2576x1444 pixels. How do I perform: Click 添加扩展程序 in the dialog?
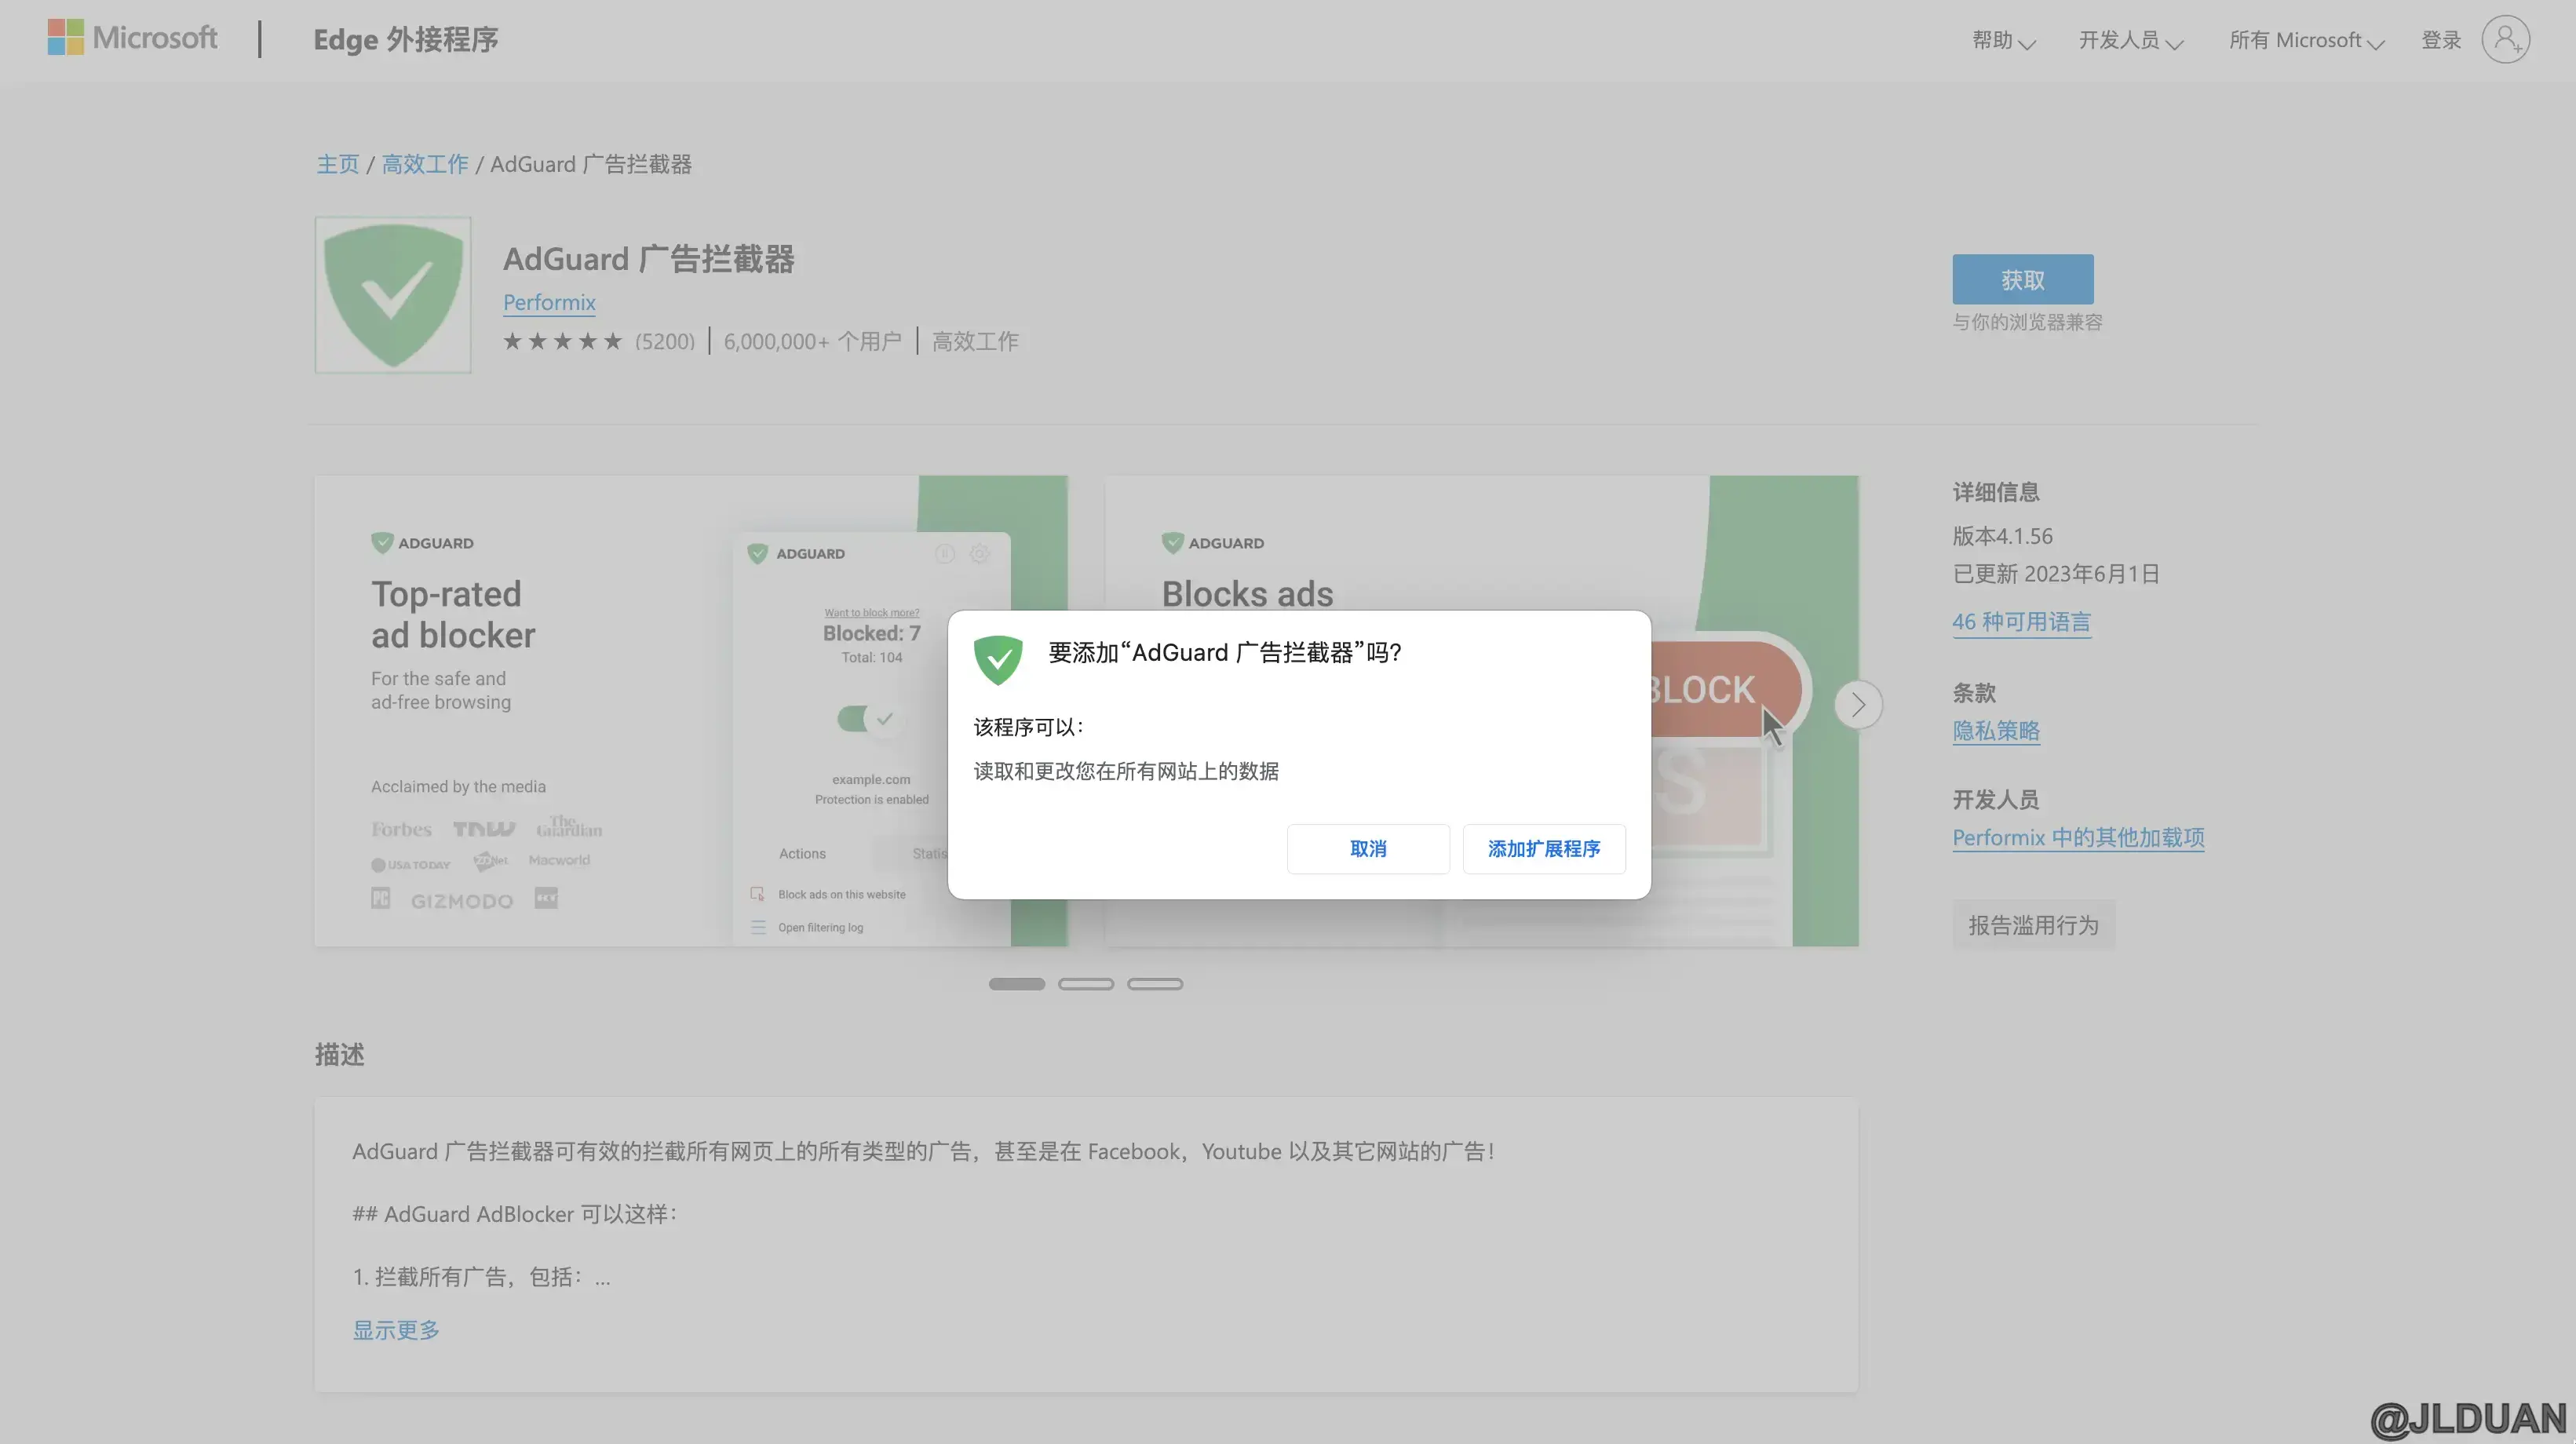point(1543,849)
